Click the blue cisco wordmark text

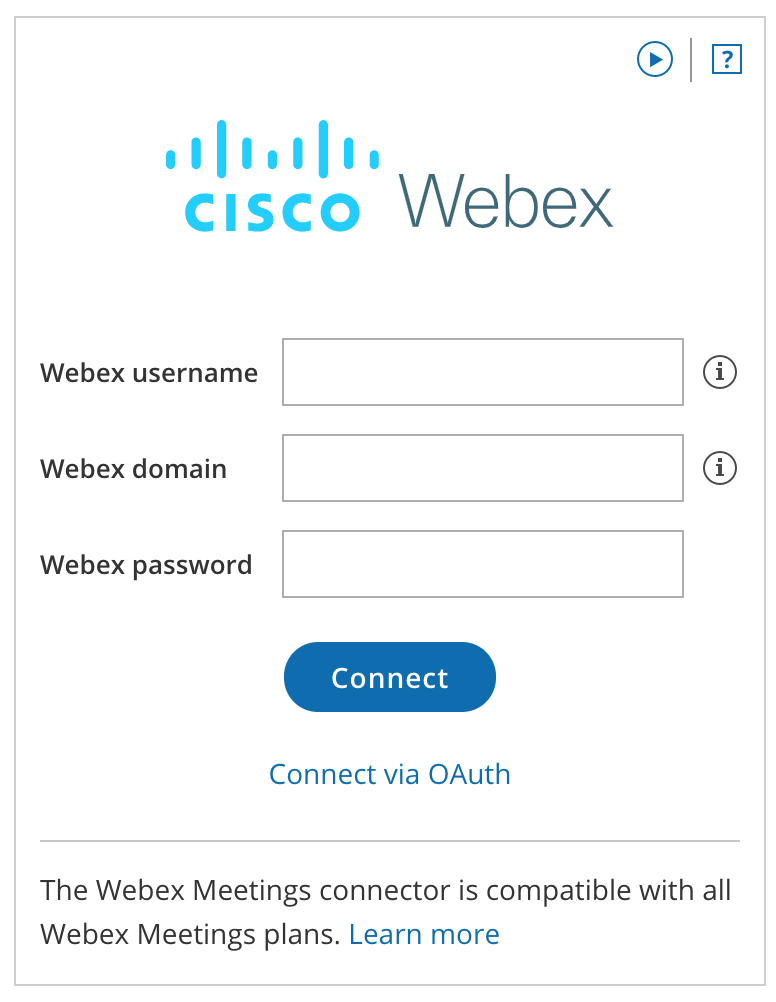pyautogui.click(x=272, y=212)
